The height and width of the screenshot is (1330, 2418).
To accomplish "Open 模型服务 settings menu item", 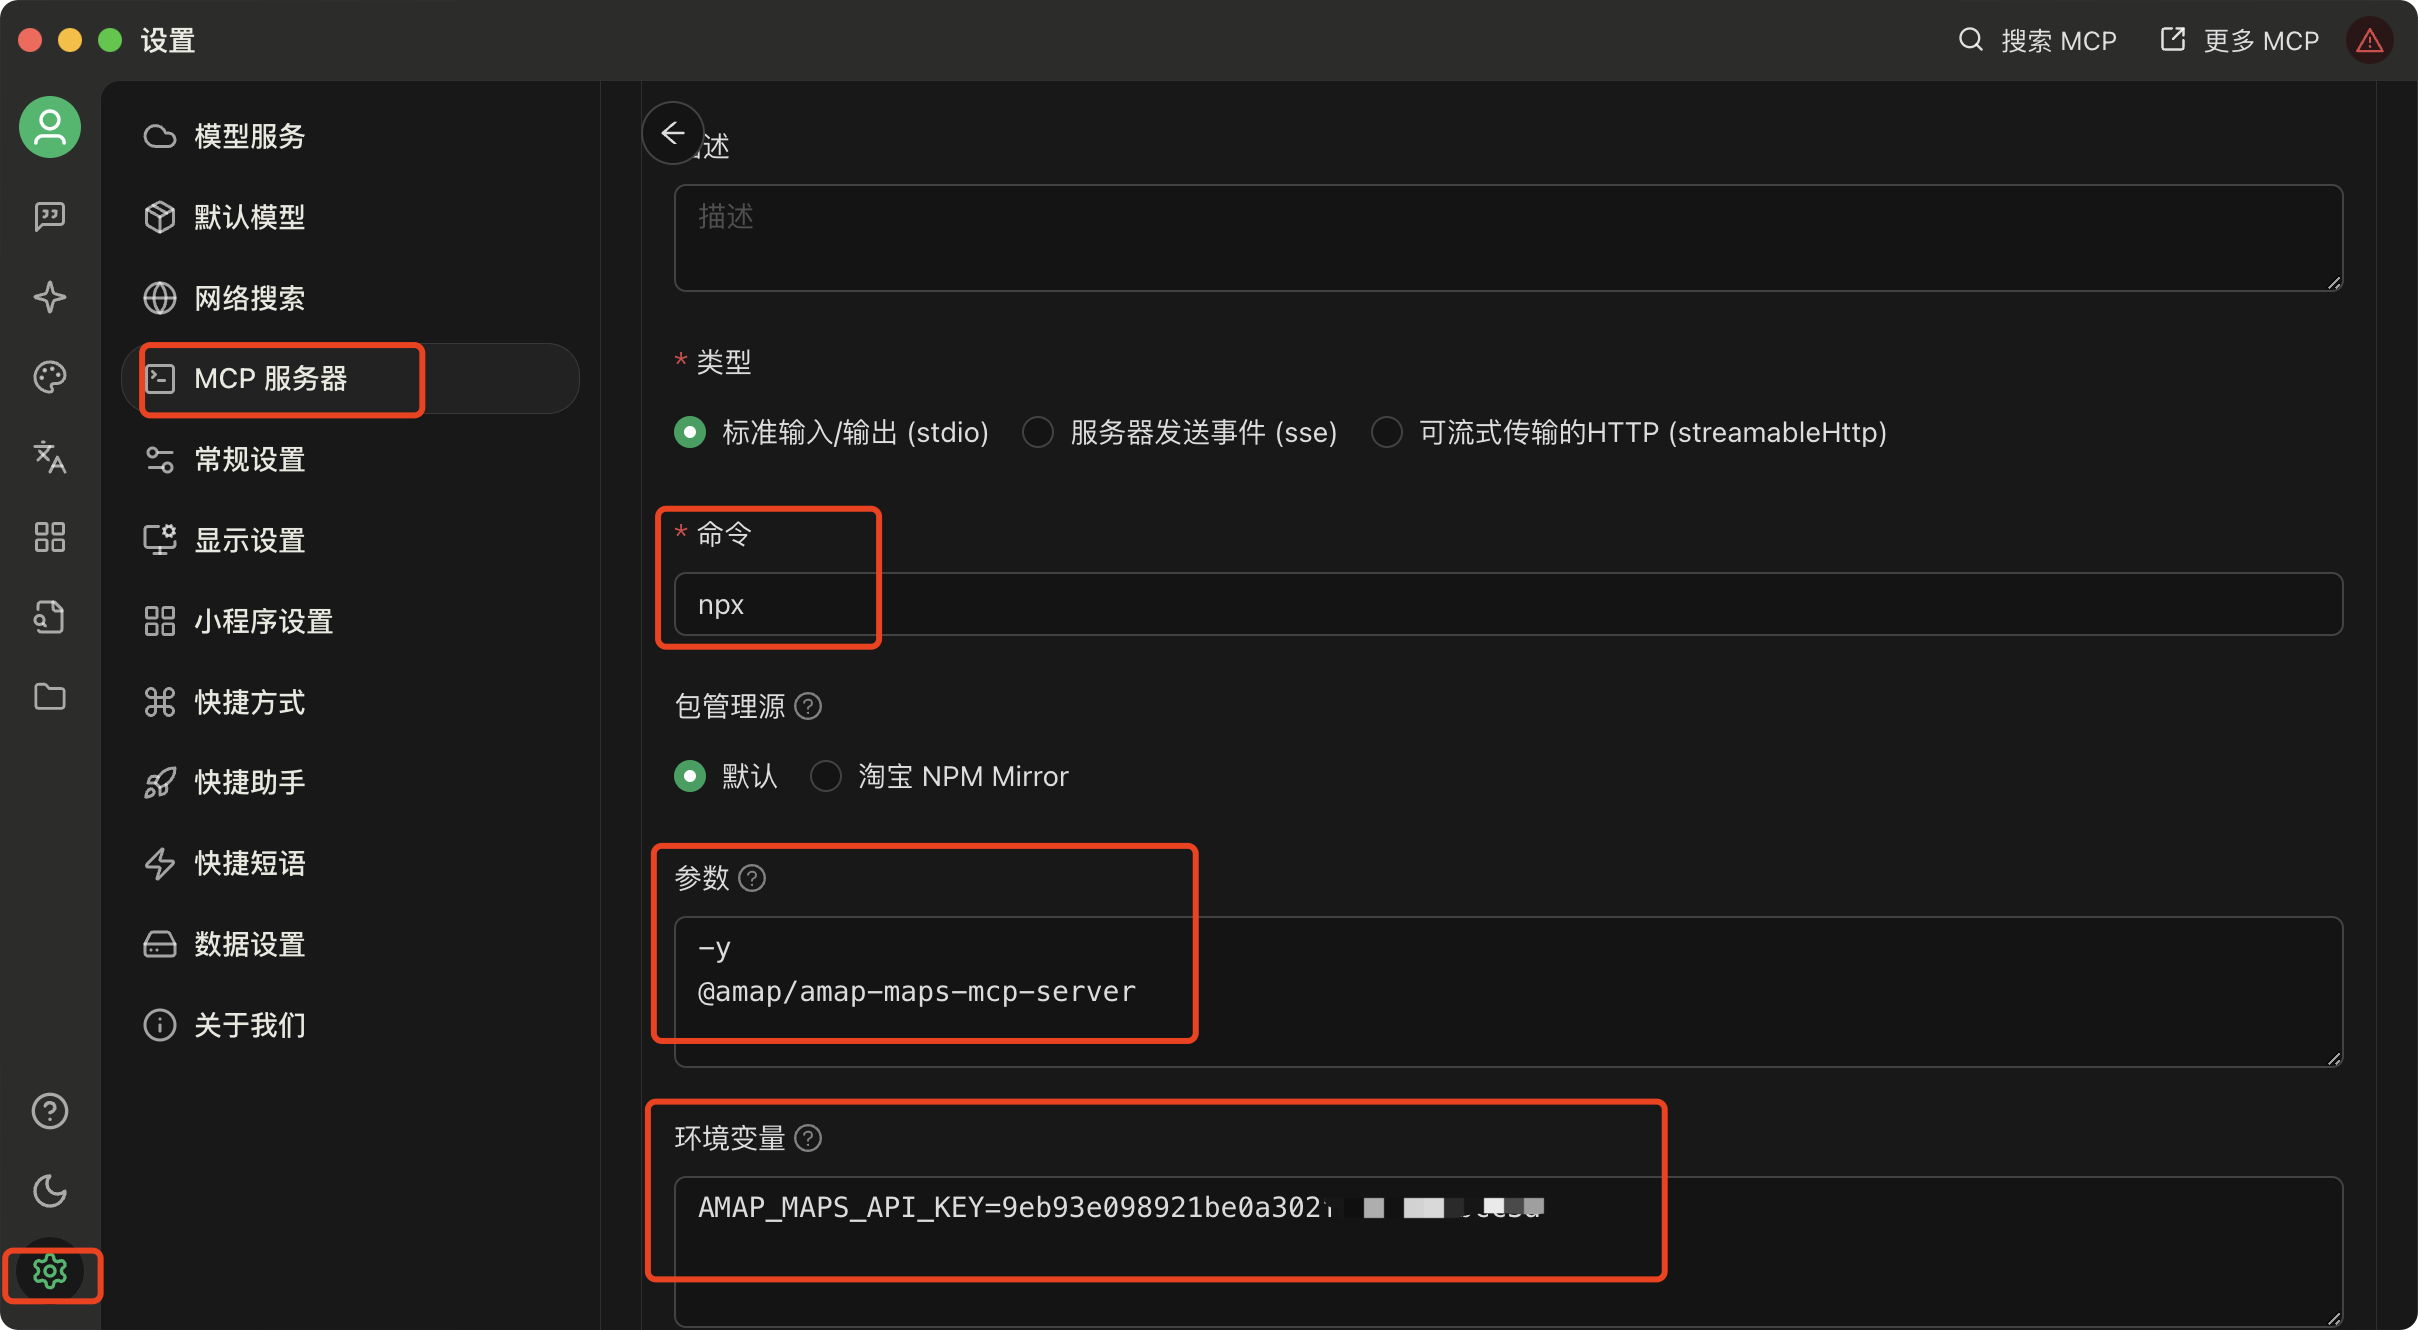I will coord(249,136).
